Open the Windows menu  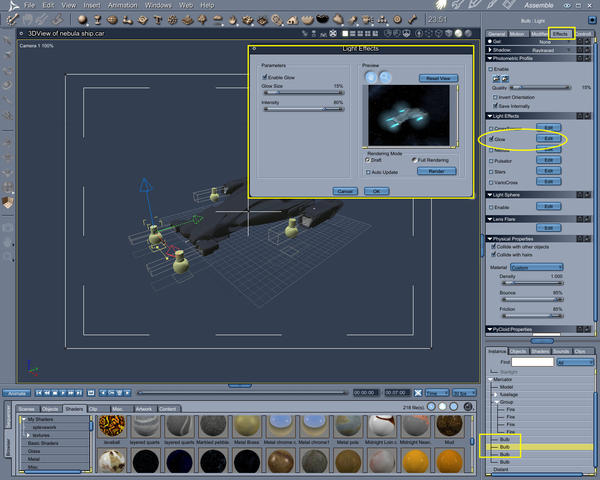[158, 5]
